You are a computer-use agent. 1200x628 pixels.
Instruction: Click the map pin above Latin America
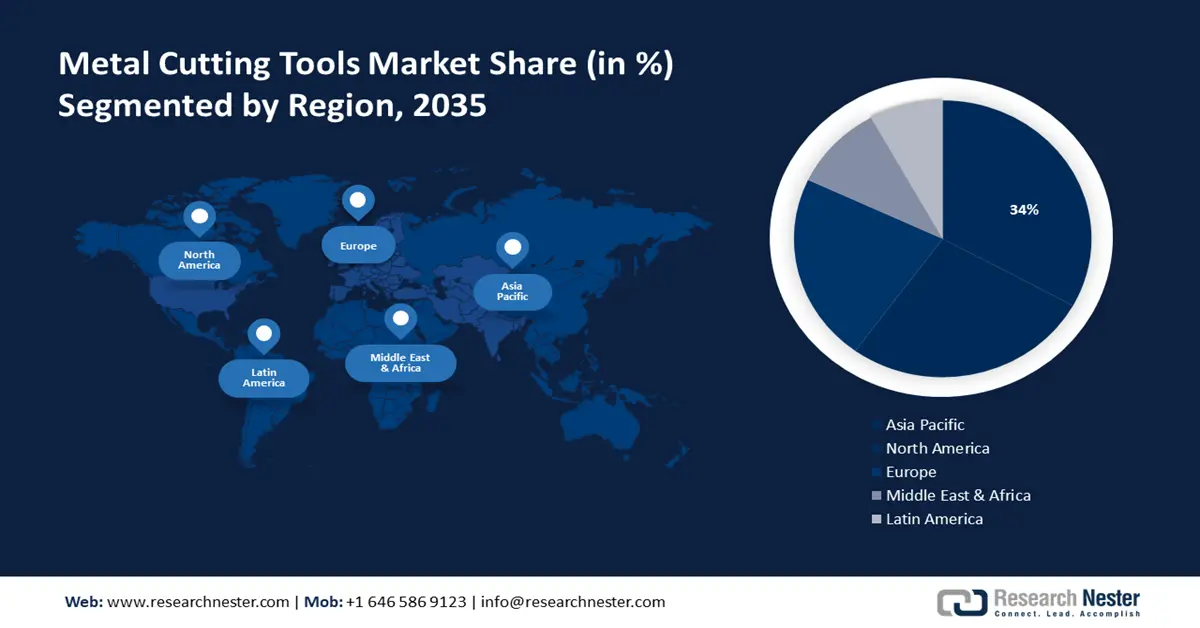click(263, 336)
